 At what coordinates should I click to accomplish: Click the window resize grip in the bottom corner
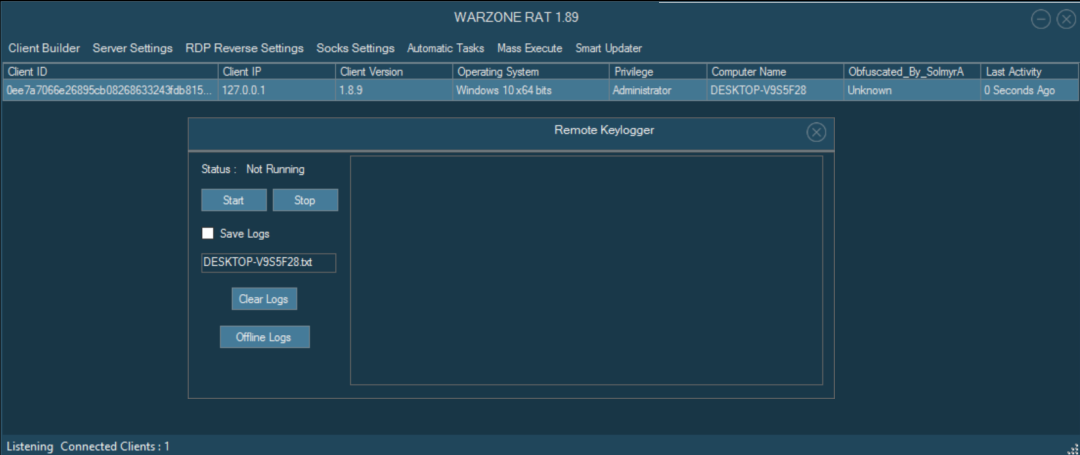(x=1072, y=447)
